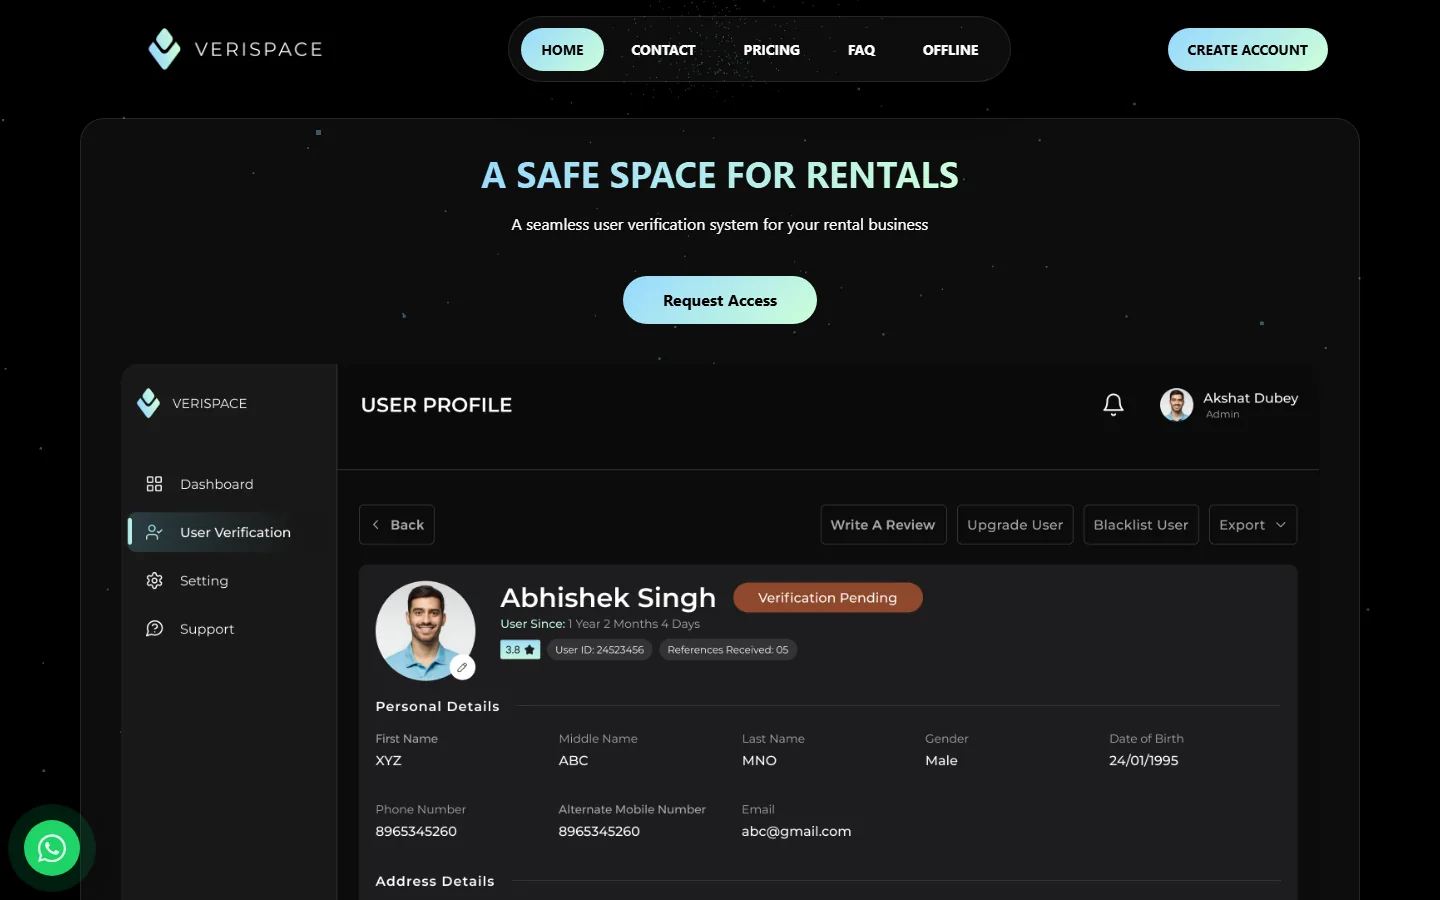
Task: Click the email abc@gmail.com
Action: pyautogui.click(x=796, y=831)
